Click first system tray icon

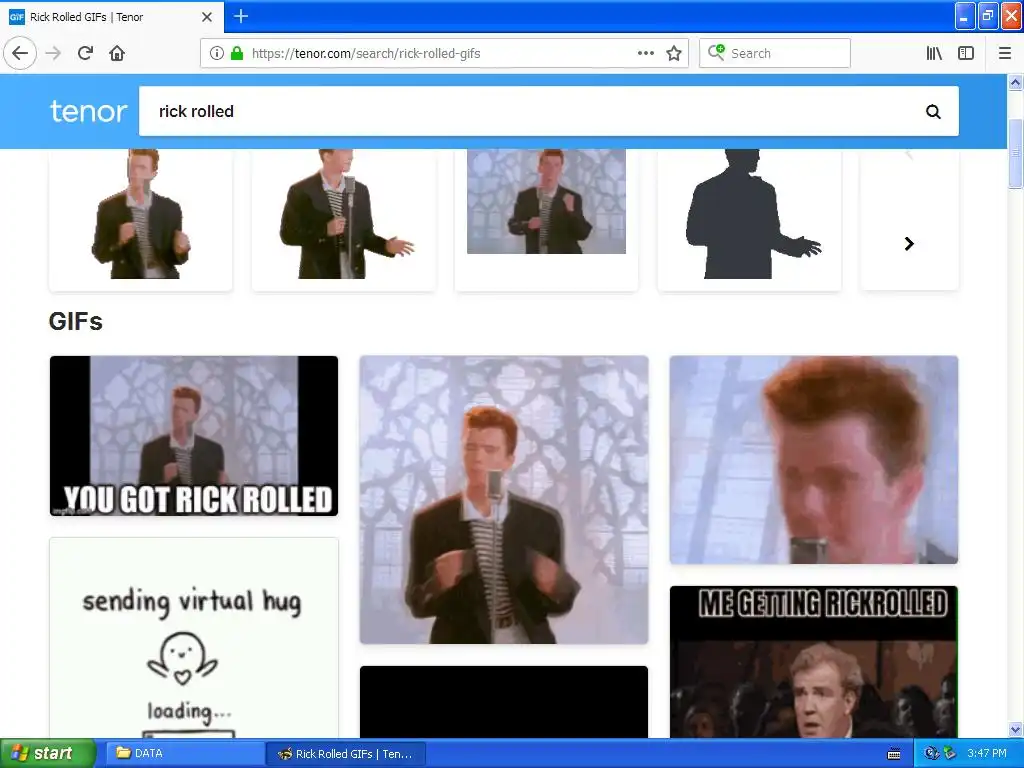(932, 753)
